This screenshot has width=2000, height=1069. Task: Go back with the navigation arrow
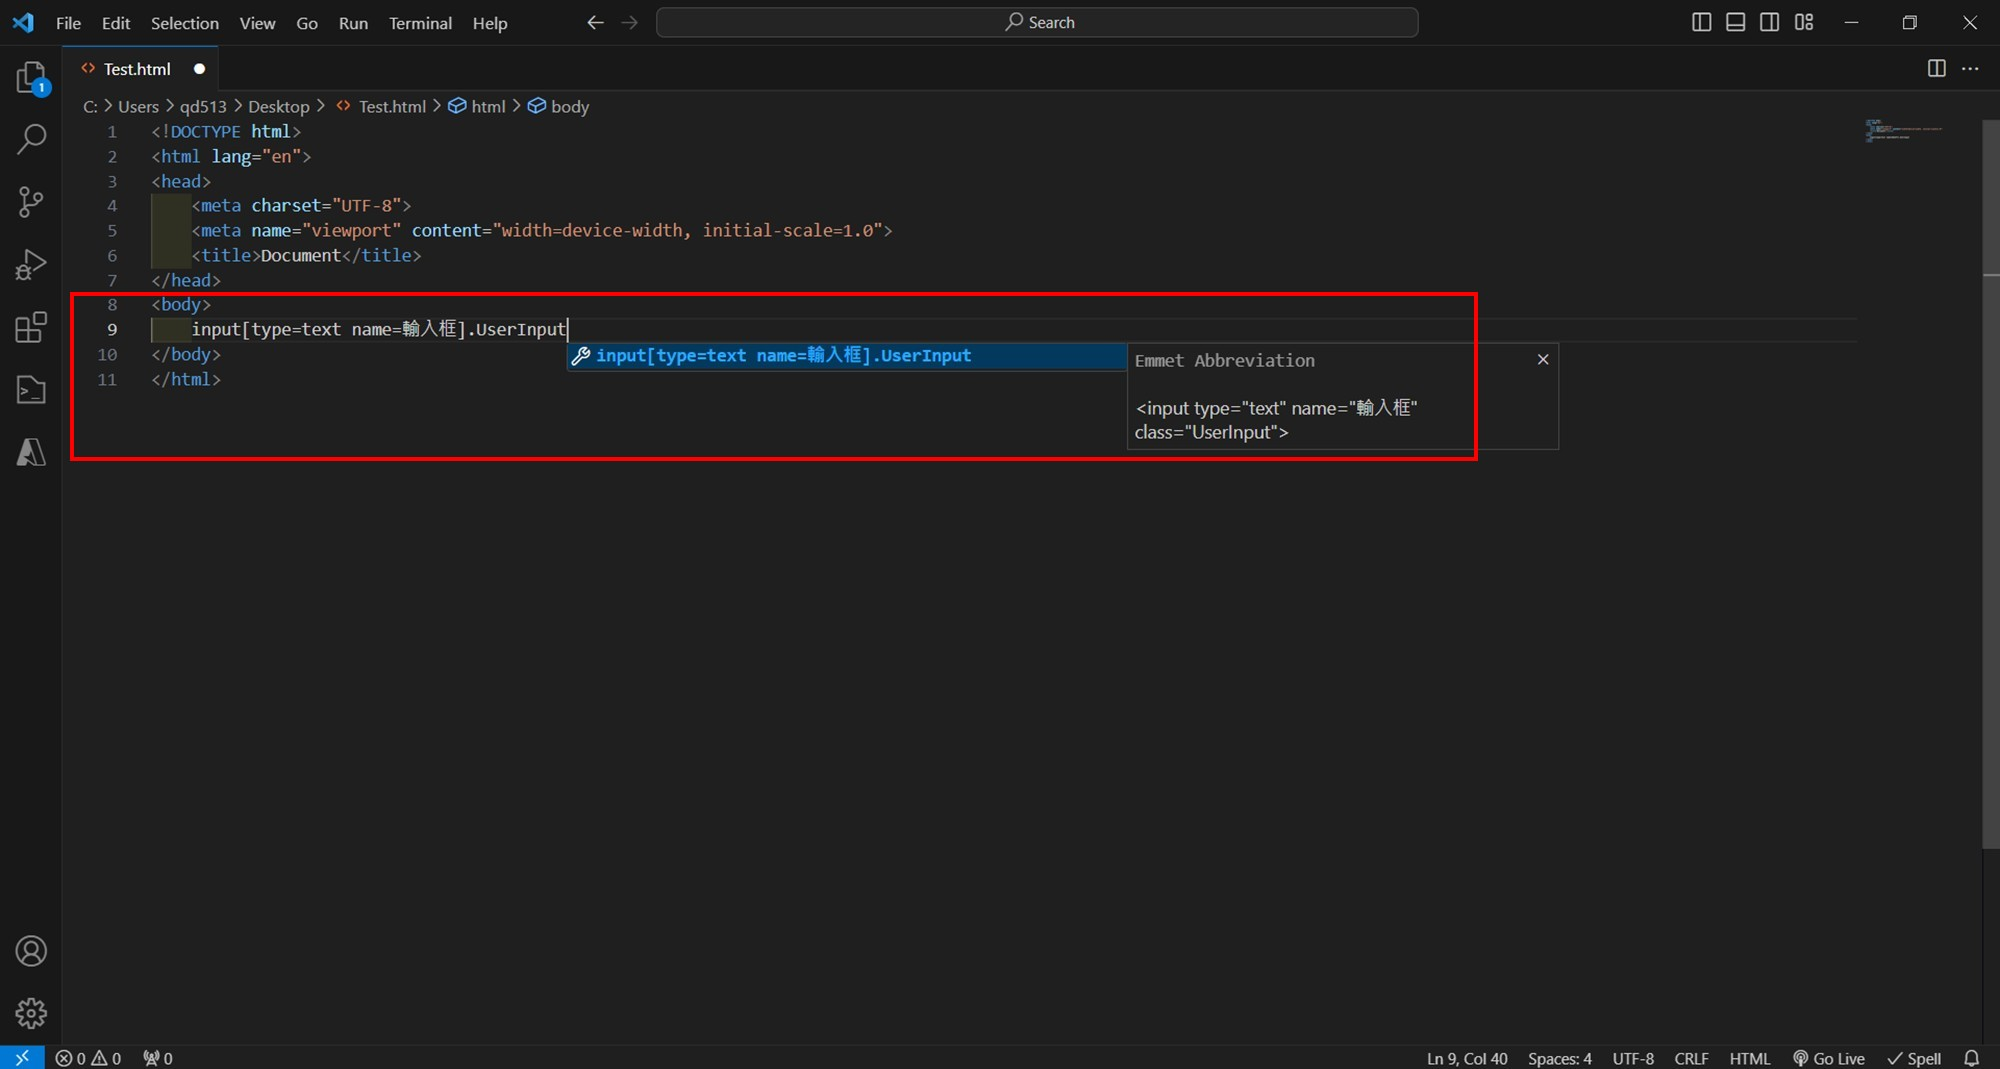tap(595, 22)
